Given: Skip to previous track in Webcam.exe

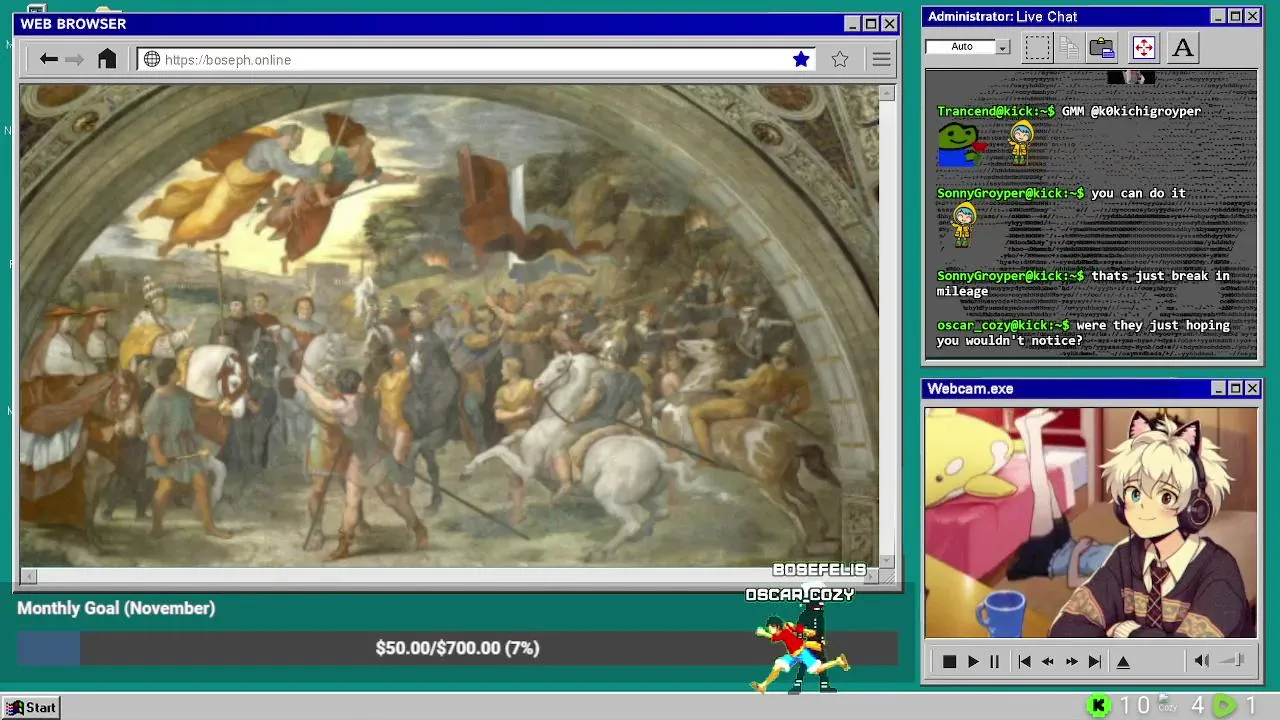Looking at the screenshot, I should [x=1024, y=661].
